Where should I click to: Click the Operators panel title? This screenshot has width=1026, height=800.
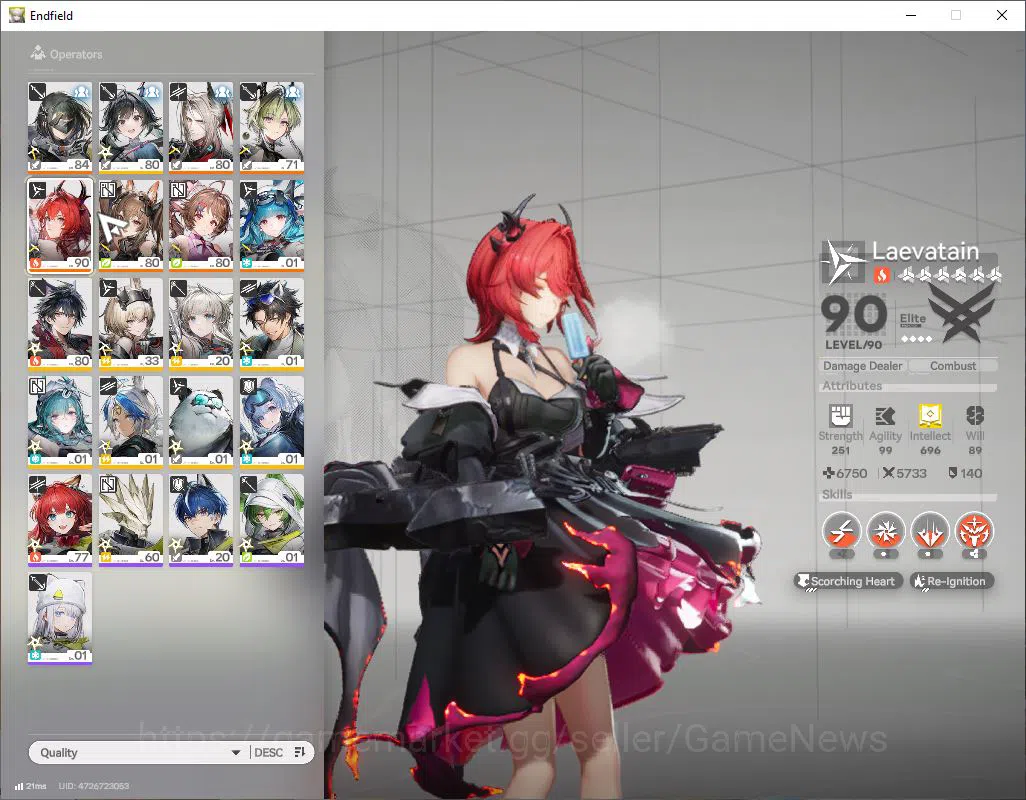click(x=76, y=54)
